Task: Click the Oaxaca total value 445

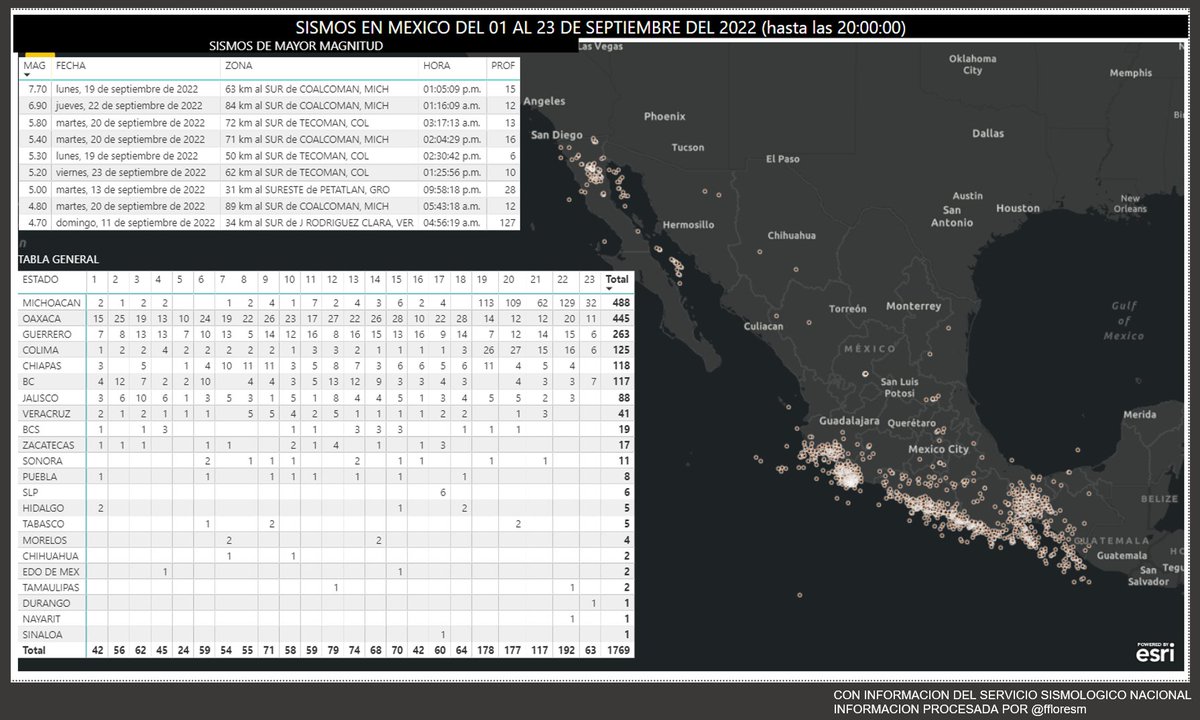Action: tap(619, 318)
